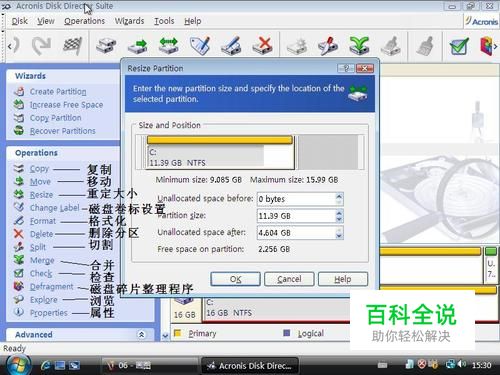
Task: Click spinner of Partition size
Action: click(x=339, y=216)
